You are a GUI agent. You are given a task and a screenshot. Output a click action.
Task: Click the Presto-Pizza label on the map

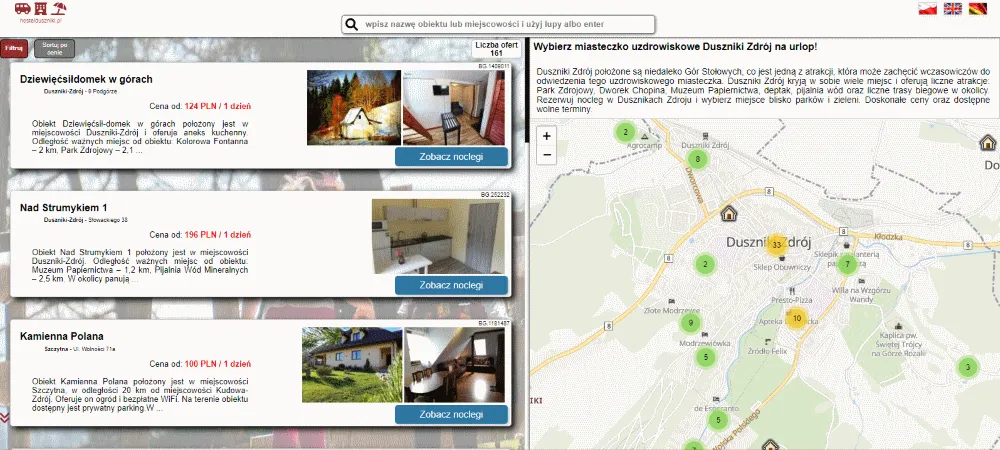[791, 300]
